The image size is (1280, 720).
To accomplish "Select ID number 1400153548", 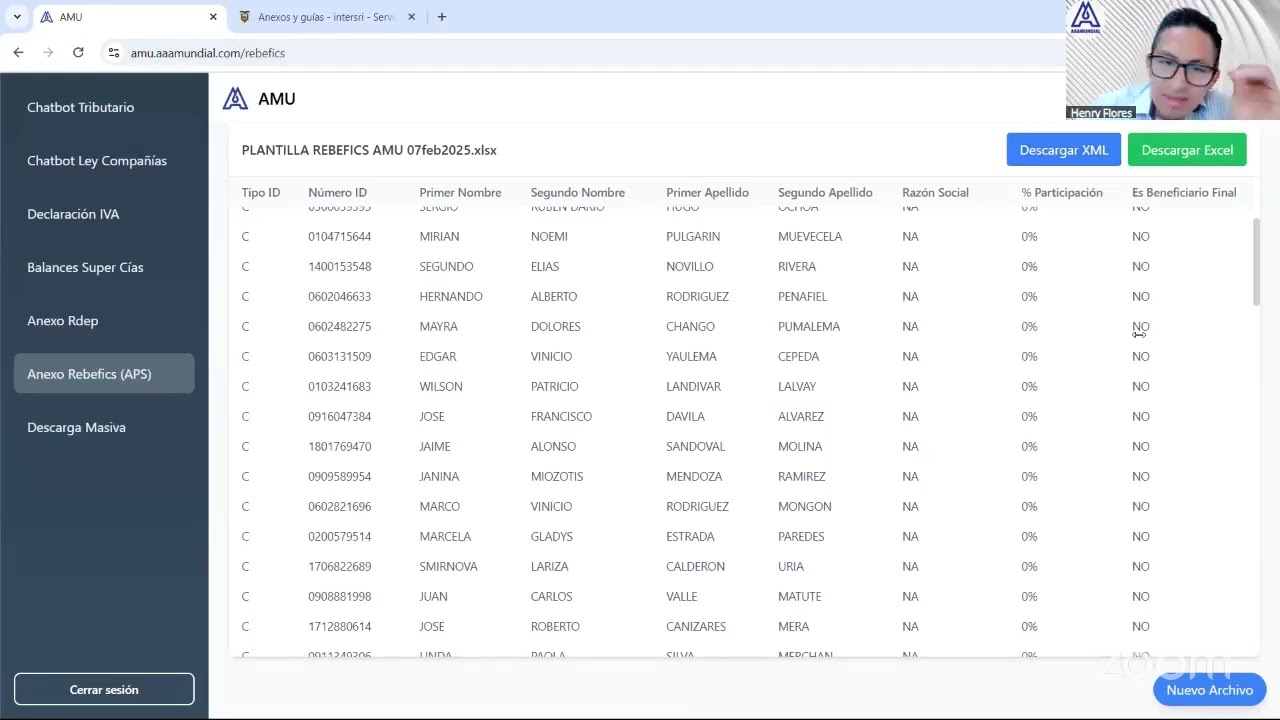I will pyautogui.click(x=339, y=266).
